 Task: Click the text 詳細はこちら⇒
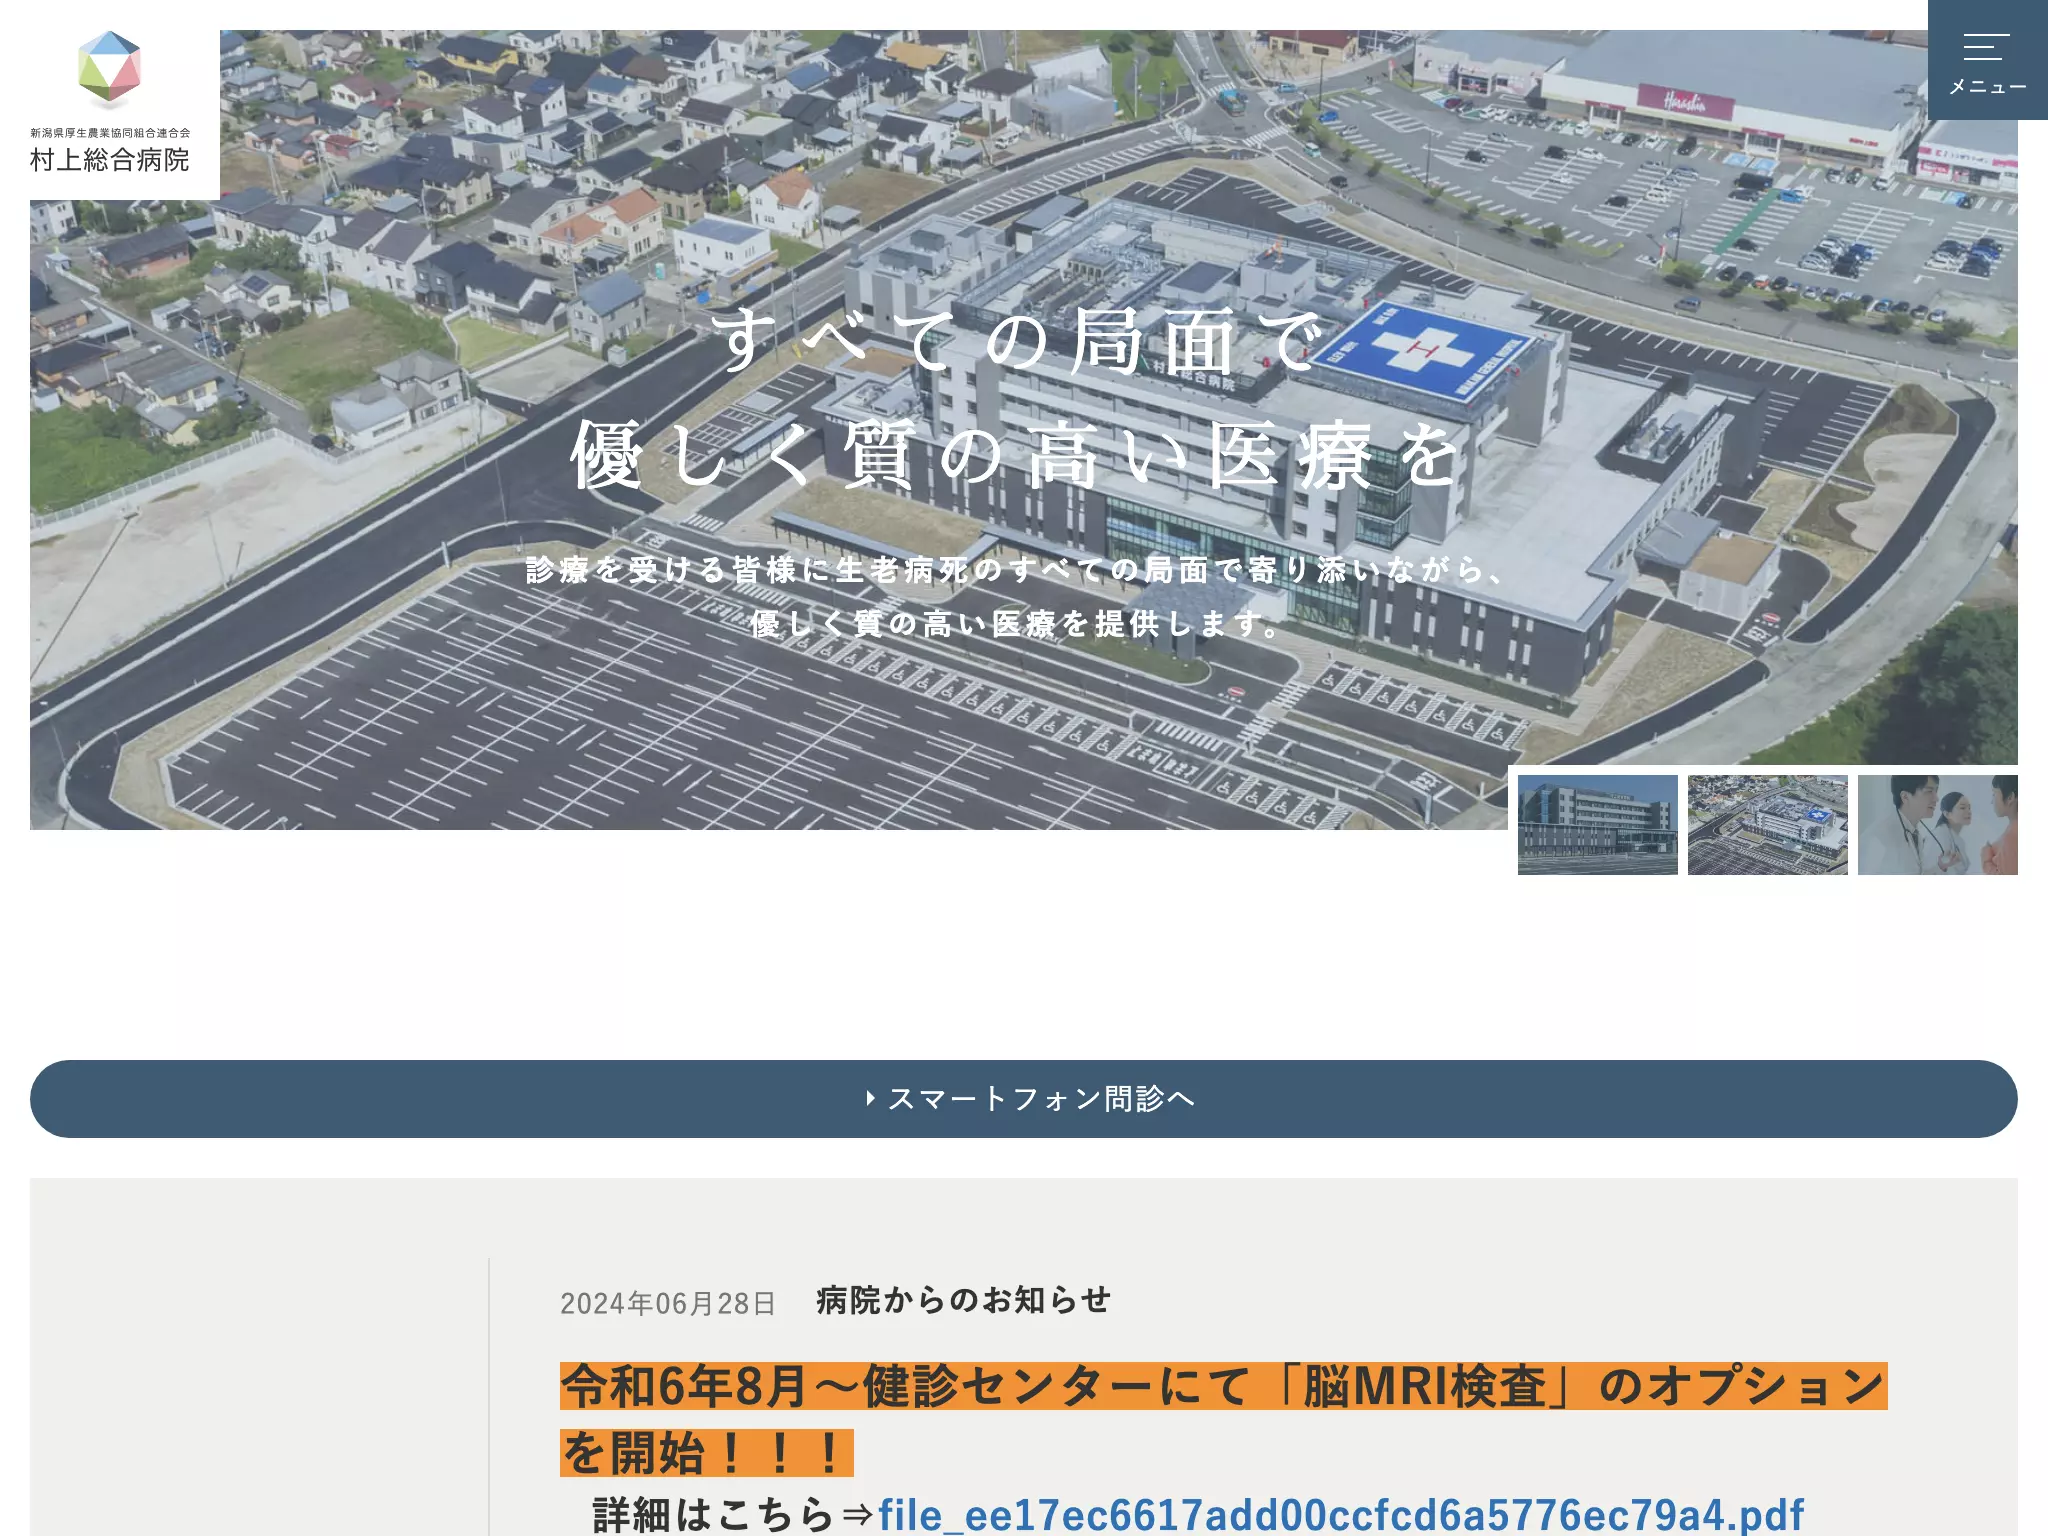pos(734,1514)
